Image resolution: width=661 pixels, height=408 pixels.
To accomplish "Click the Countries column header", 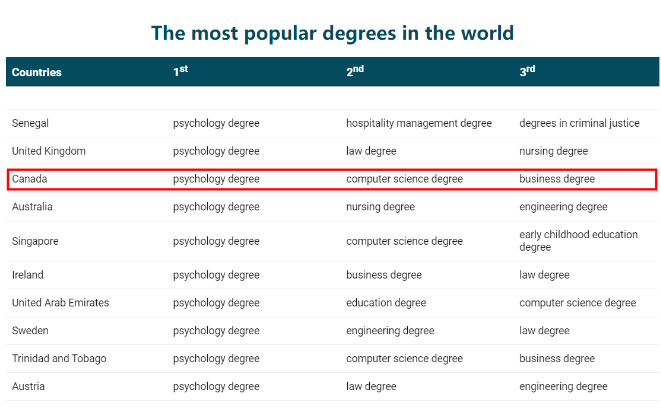I will 37,72.
